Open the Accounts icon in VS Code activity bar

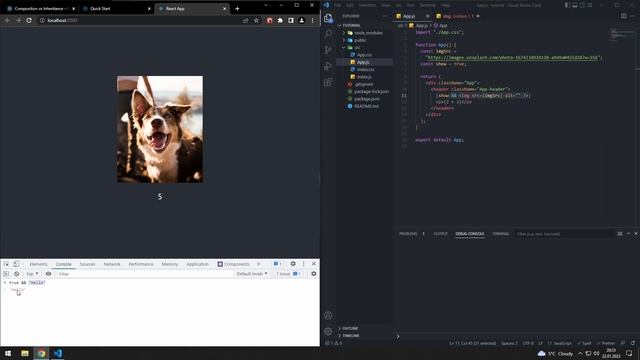(x=328, y=315)
